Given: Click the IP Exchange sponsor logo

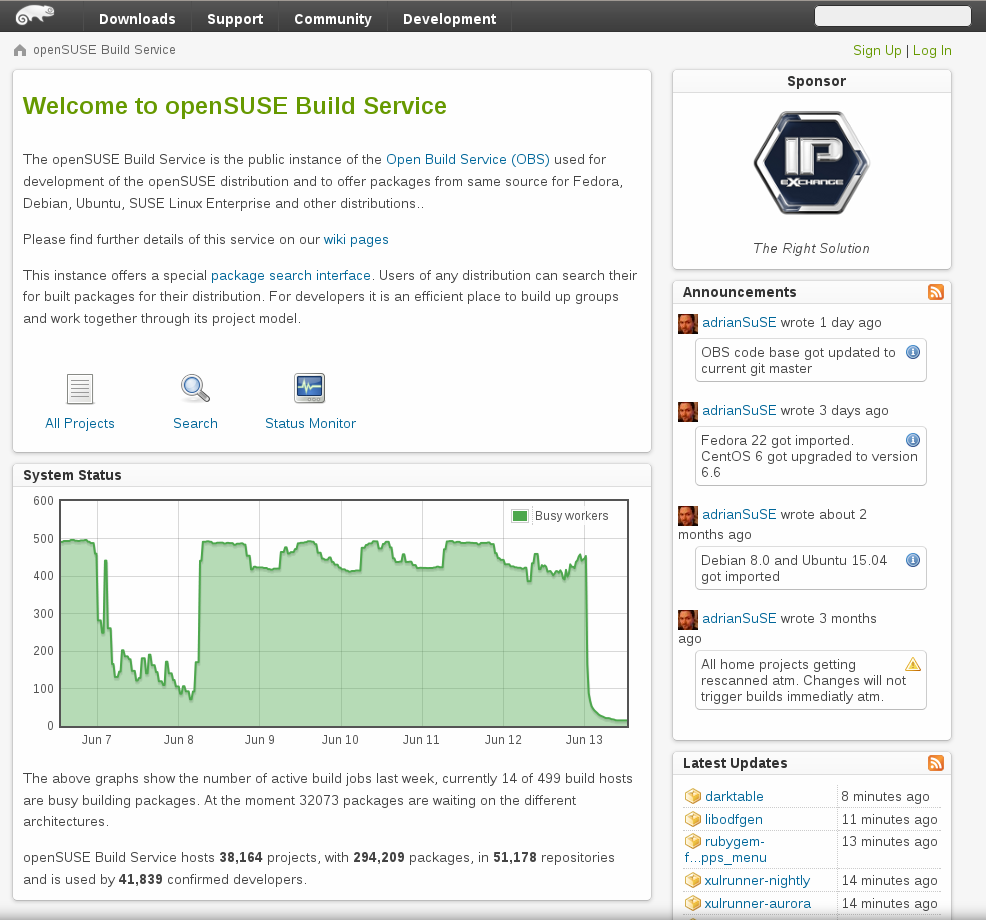Looking at the screenshot, I should tap(811, 163).
